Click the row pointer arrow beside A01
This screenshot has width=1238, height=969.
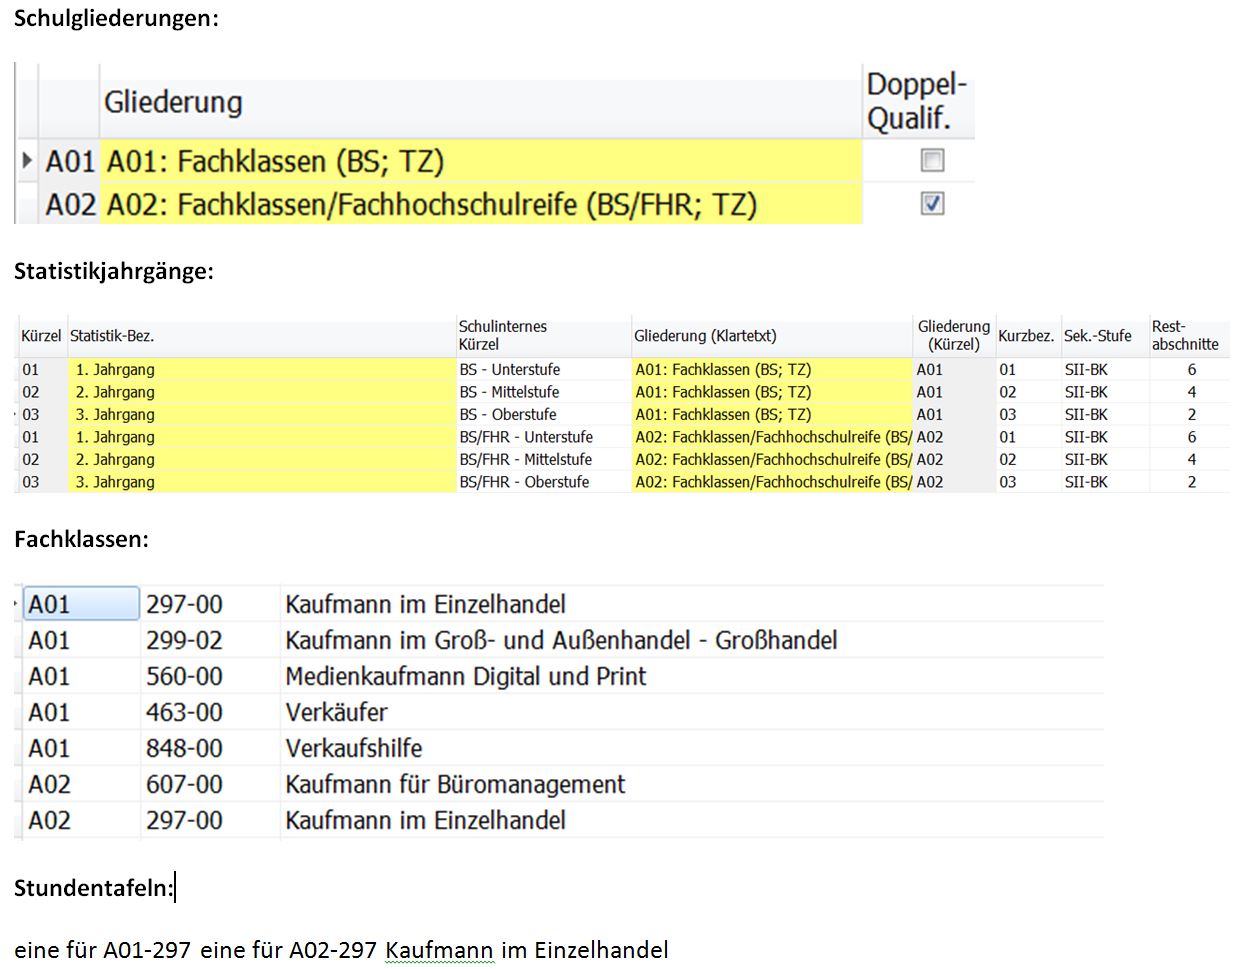pos(27,160)
